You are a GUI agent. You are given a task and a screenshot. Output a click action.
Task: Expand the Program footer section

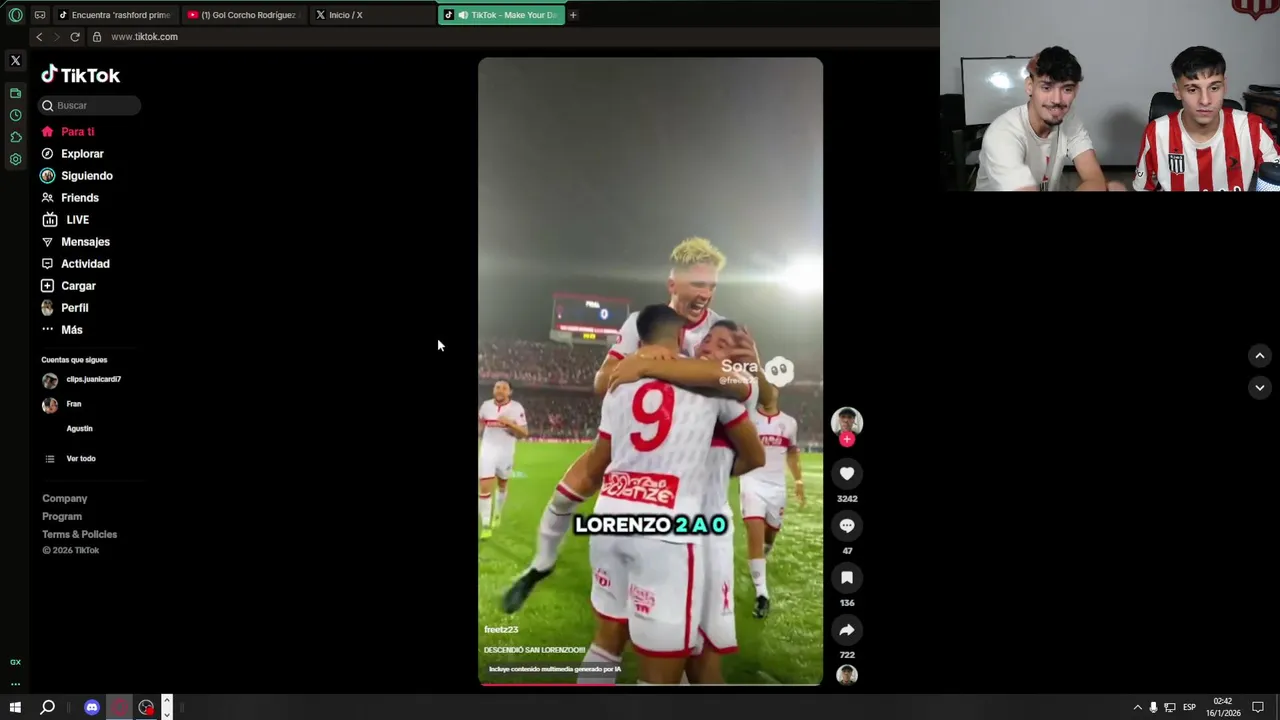coord(62,516)
